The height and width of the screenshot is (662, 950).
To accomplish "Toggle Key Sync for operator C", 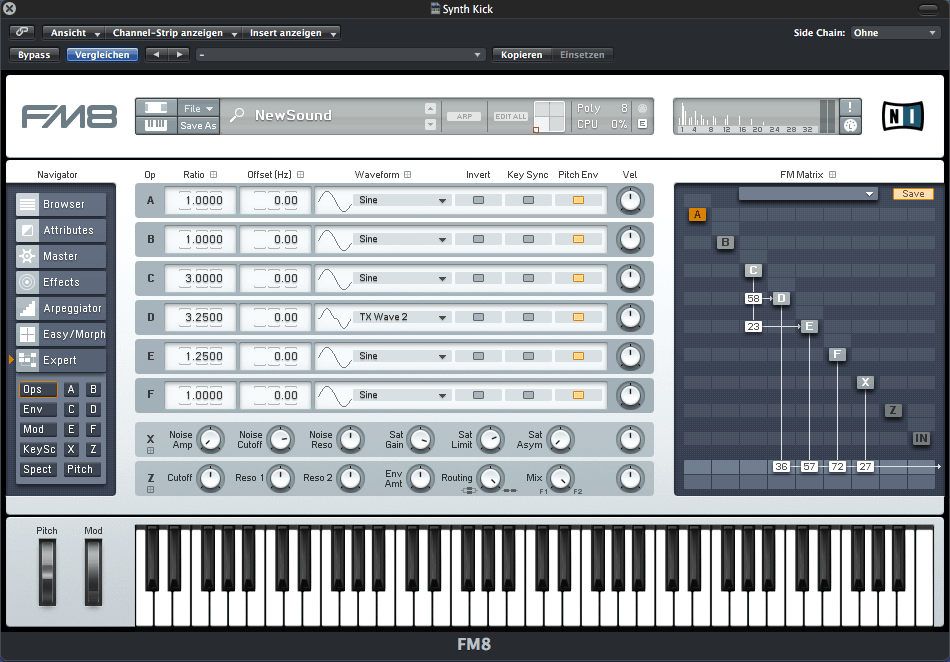I will click(528, 278).
